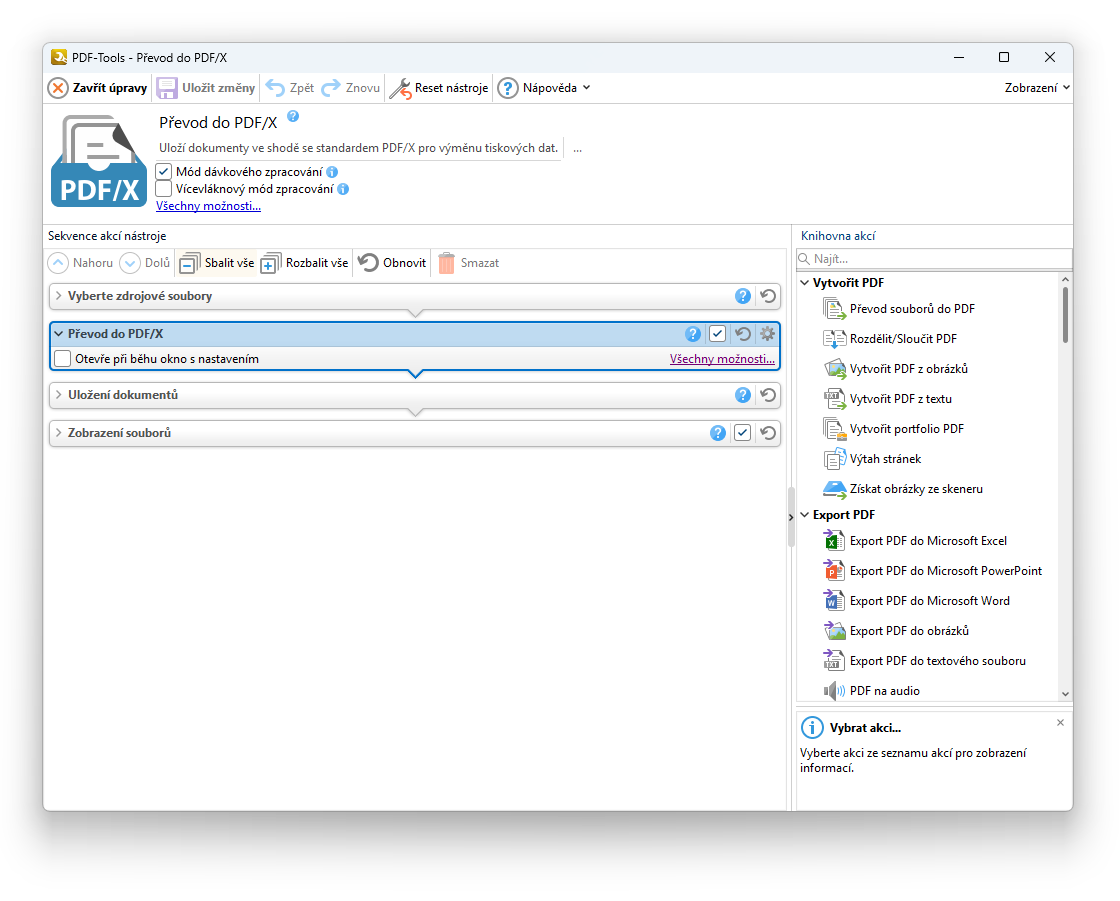Toggle the Převod do PDF/X step enabled checkbox
The image size is (1120, 901).
pos(718,334)
